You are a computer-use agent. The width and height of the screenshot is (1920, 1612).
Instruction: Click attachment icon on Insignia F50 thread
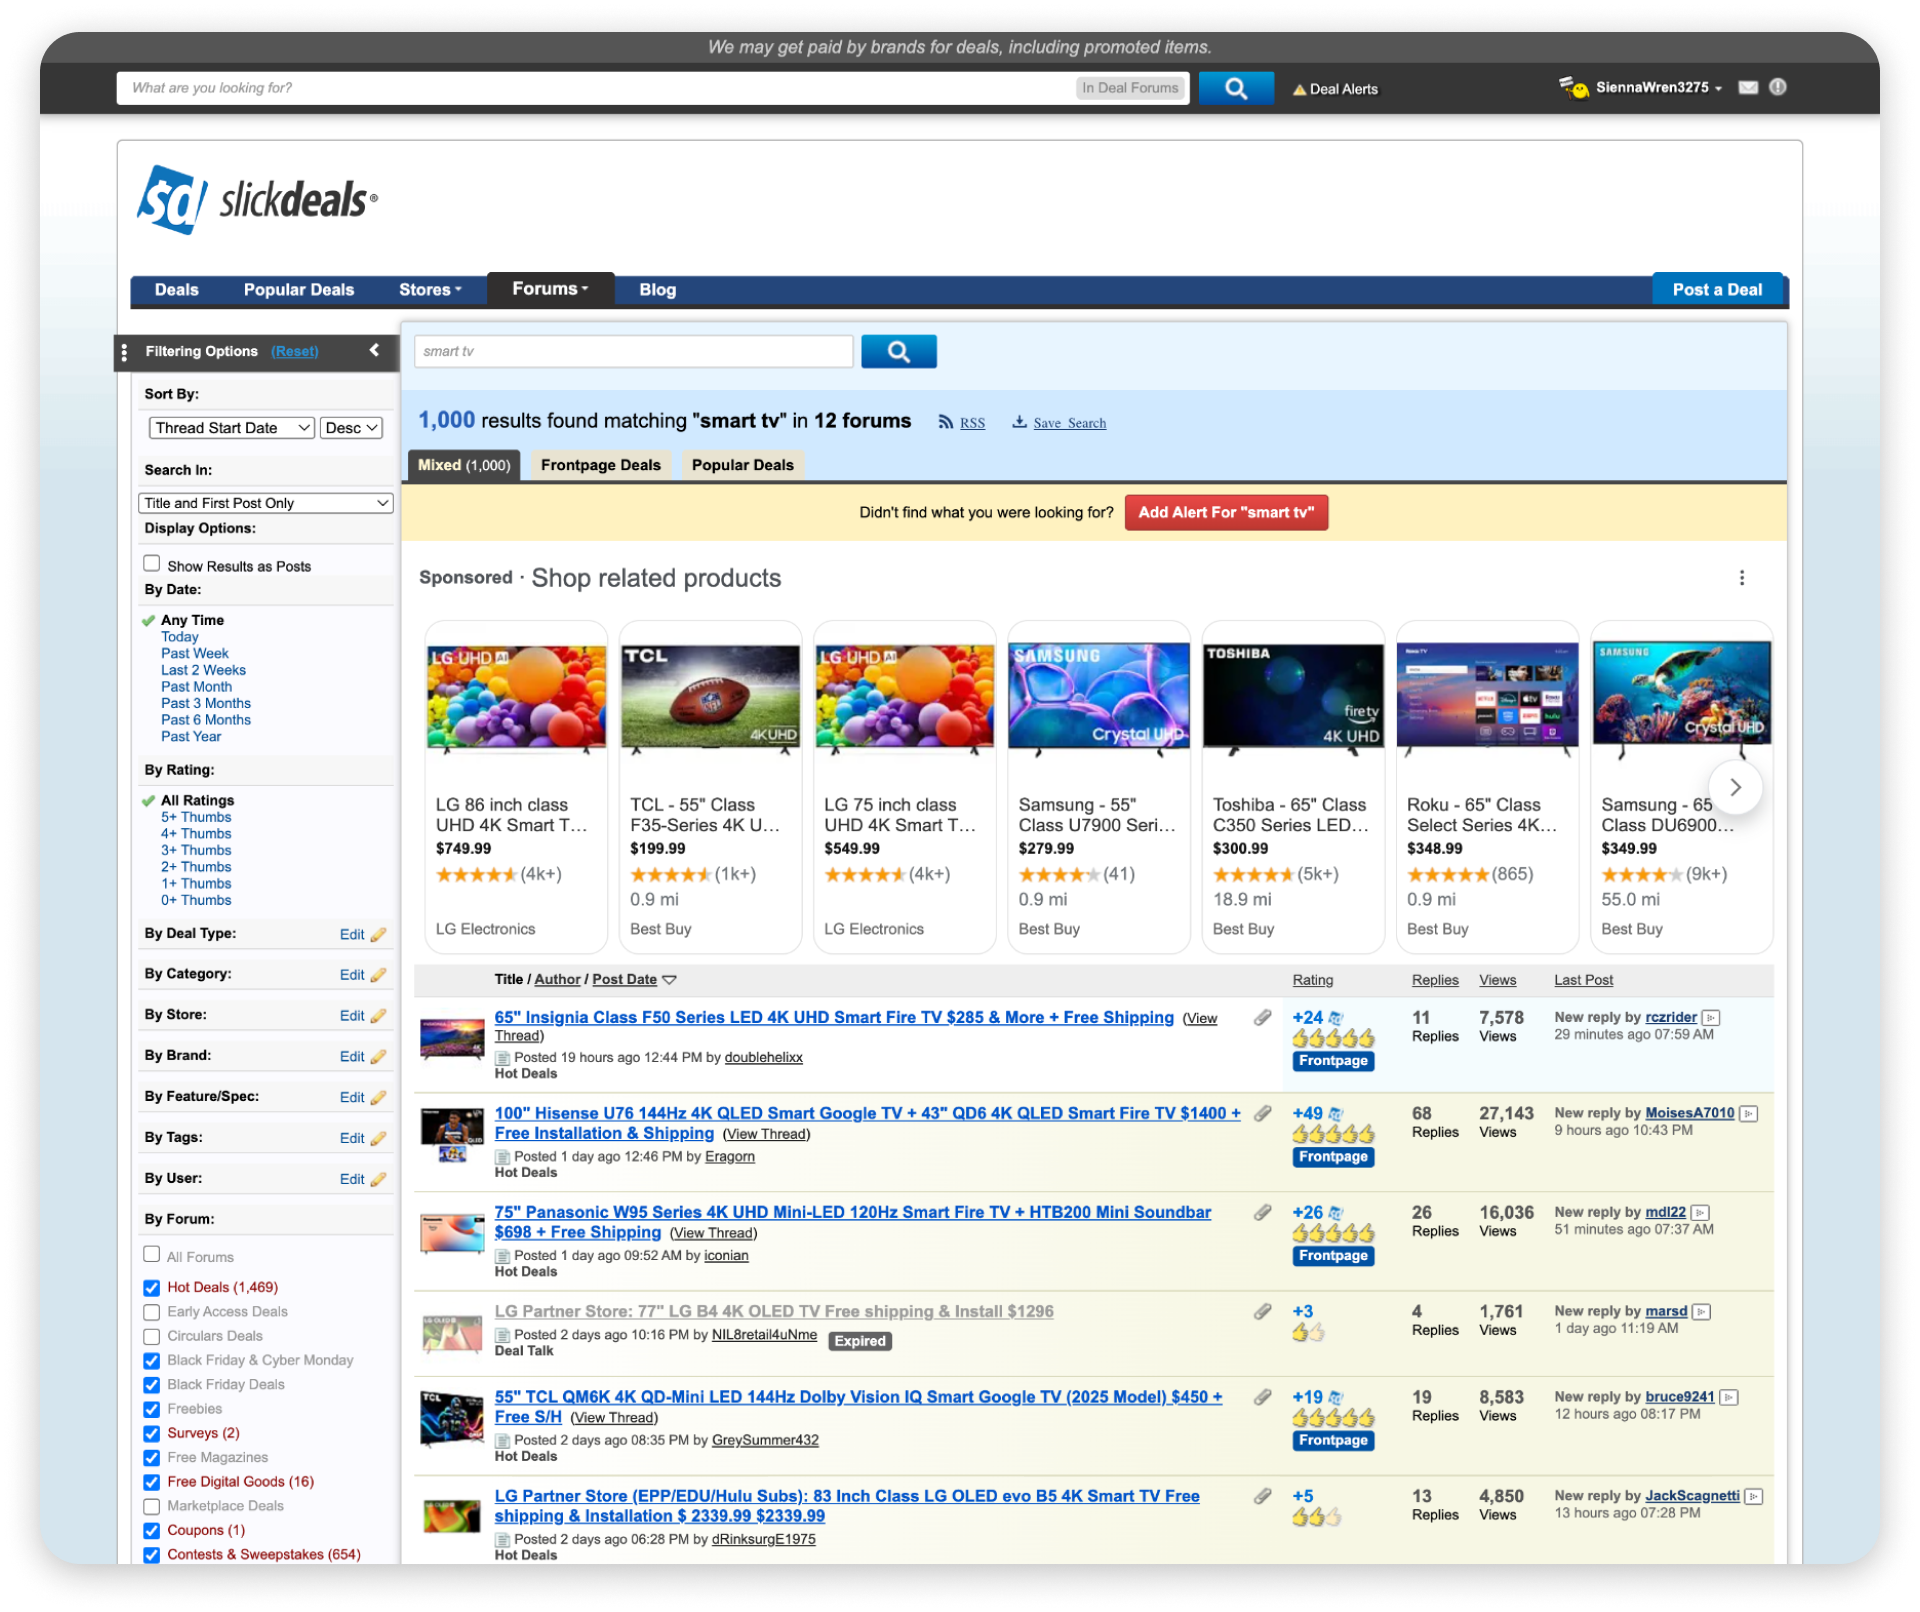[x=1262, y=1018]
